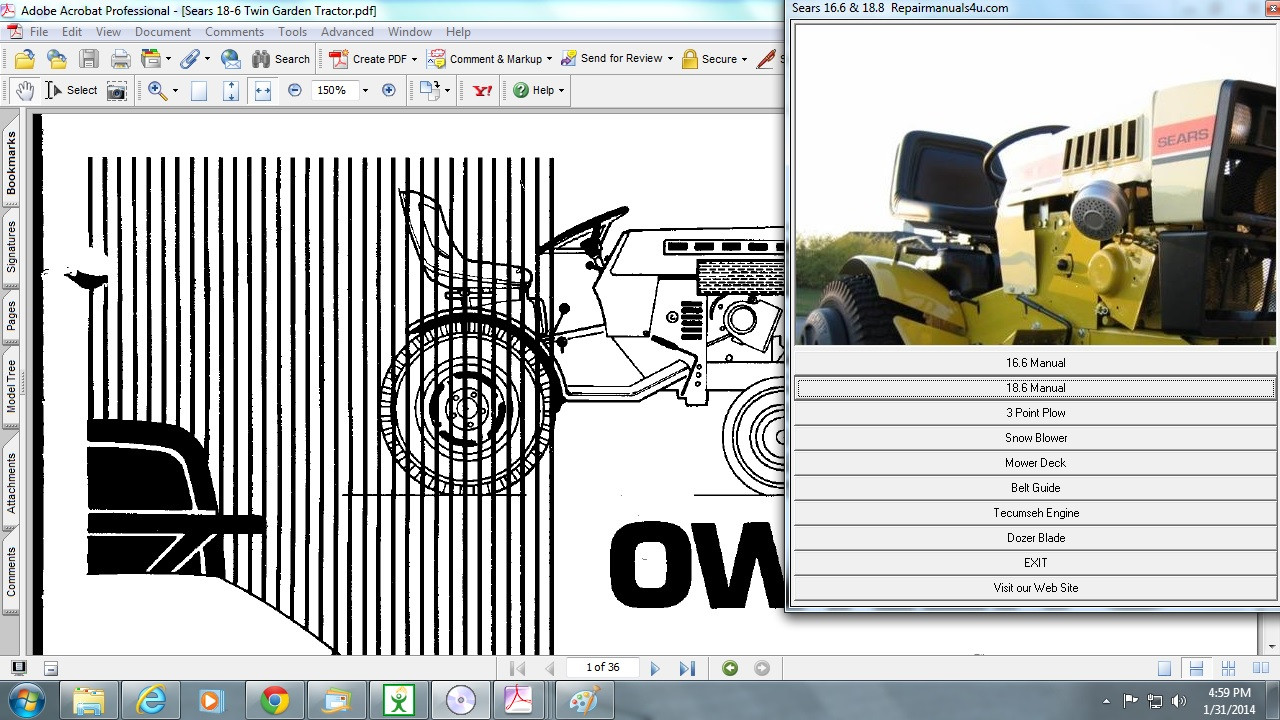Image resolution: width=1280 pixels, height=720 pixels.
Task: Click the Save floppy disk icon
Action: pos(89,59)
